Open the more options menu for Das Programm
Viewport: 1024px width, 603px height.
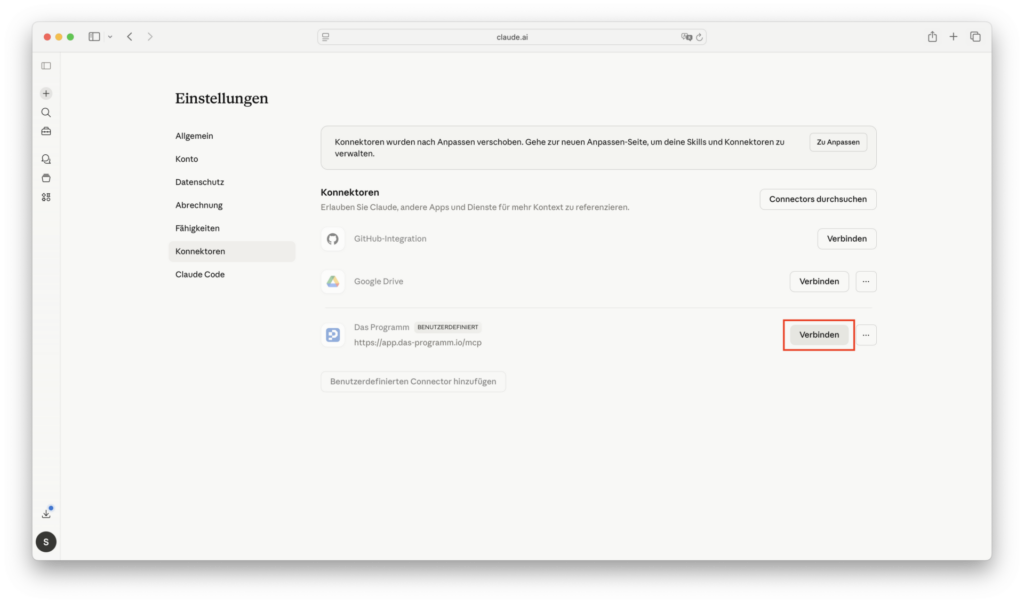pyautogui.click(x=866, y=335)
